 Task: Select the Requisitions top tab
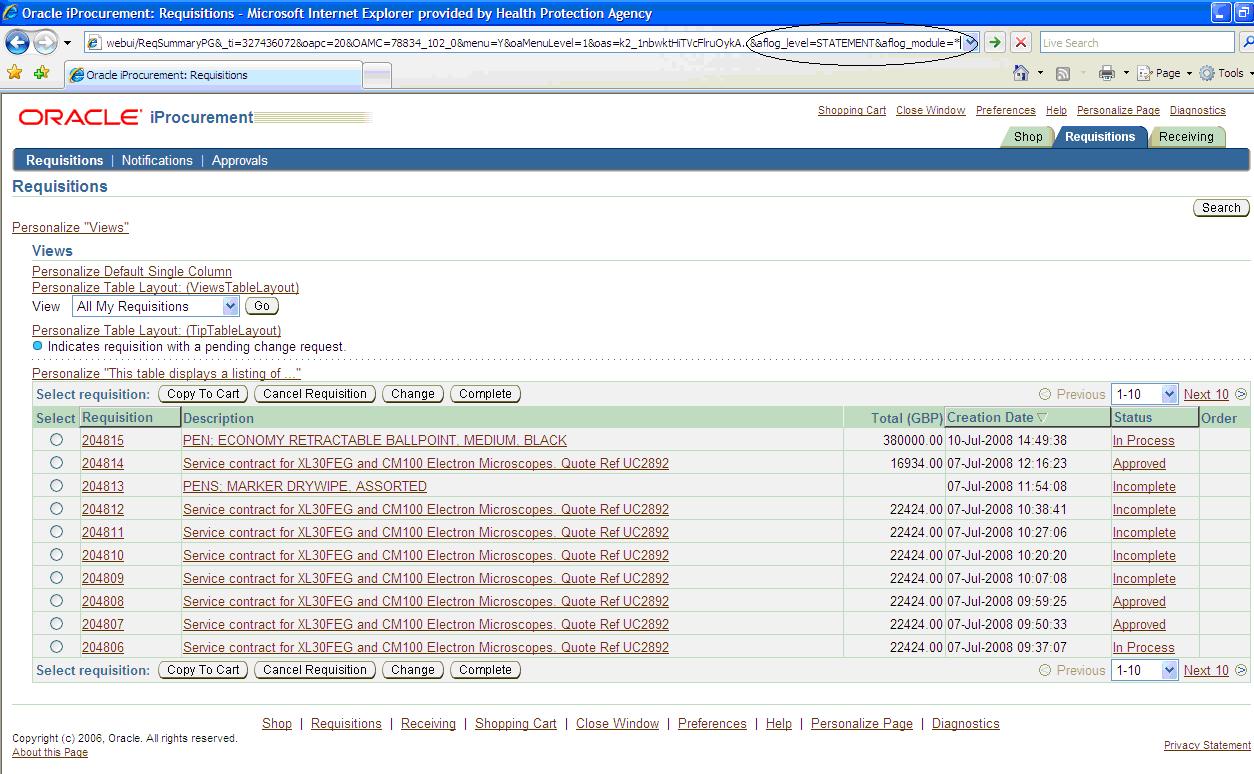coord(1100,137)
